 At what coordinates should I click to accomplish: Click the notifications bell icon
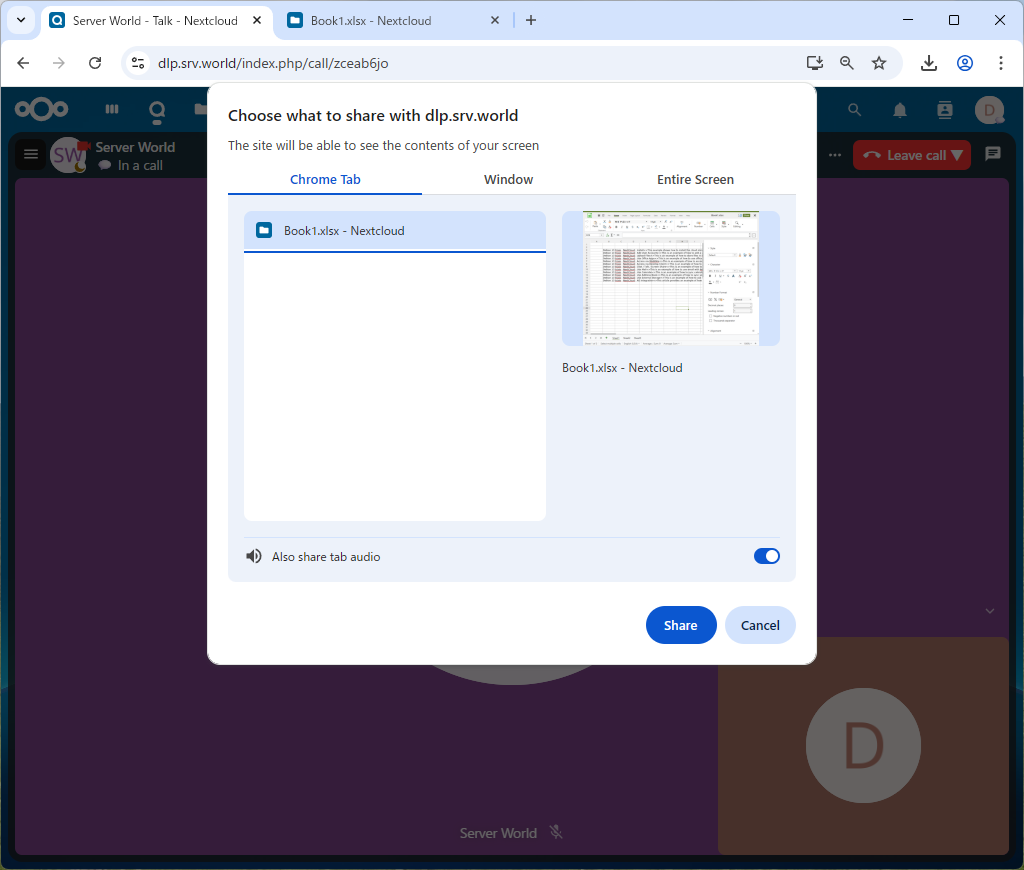tap(900, 110)
